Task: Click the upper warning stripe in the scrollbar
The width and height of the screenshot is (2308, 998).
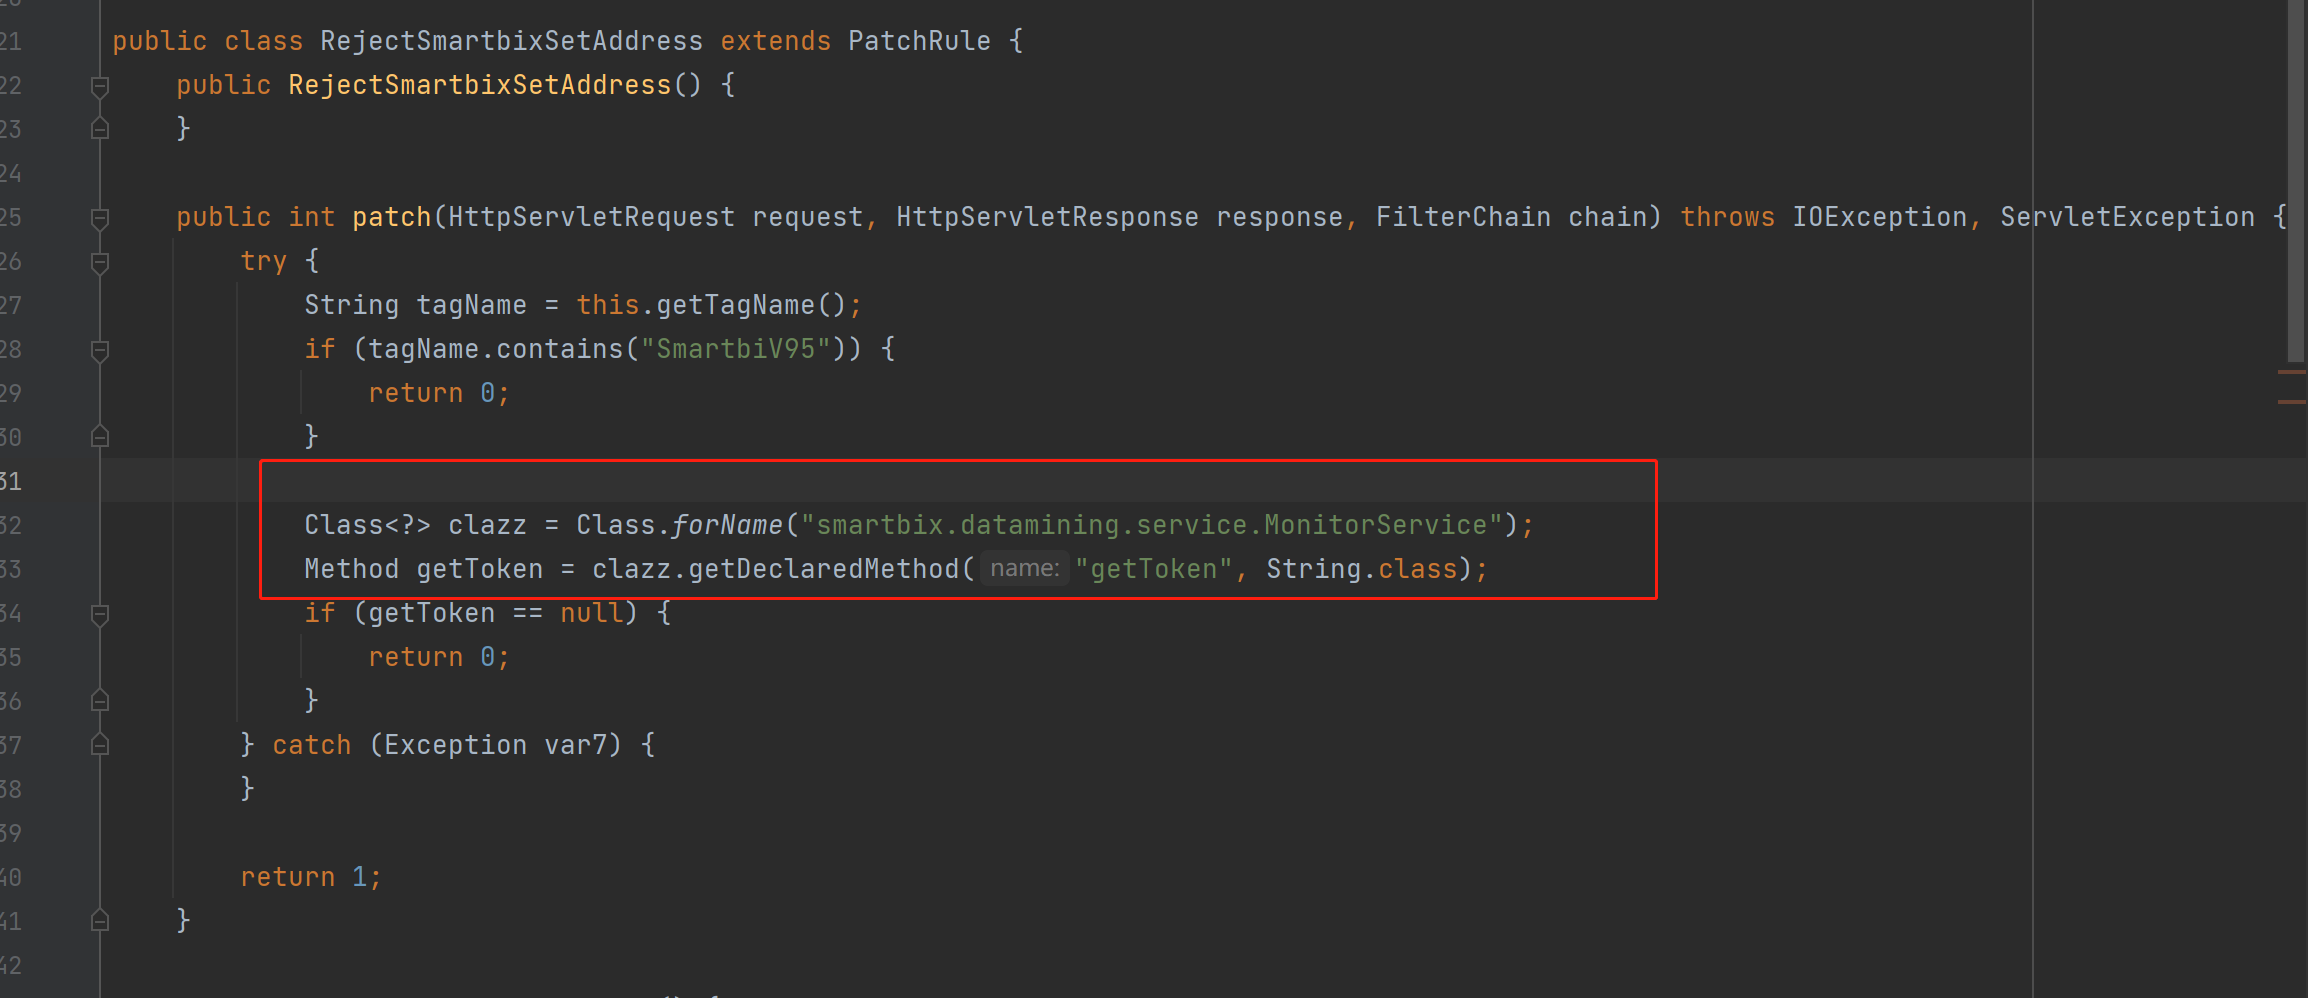Action: point(2291,372)
